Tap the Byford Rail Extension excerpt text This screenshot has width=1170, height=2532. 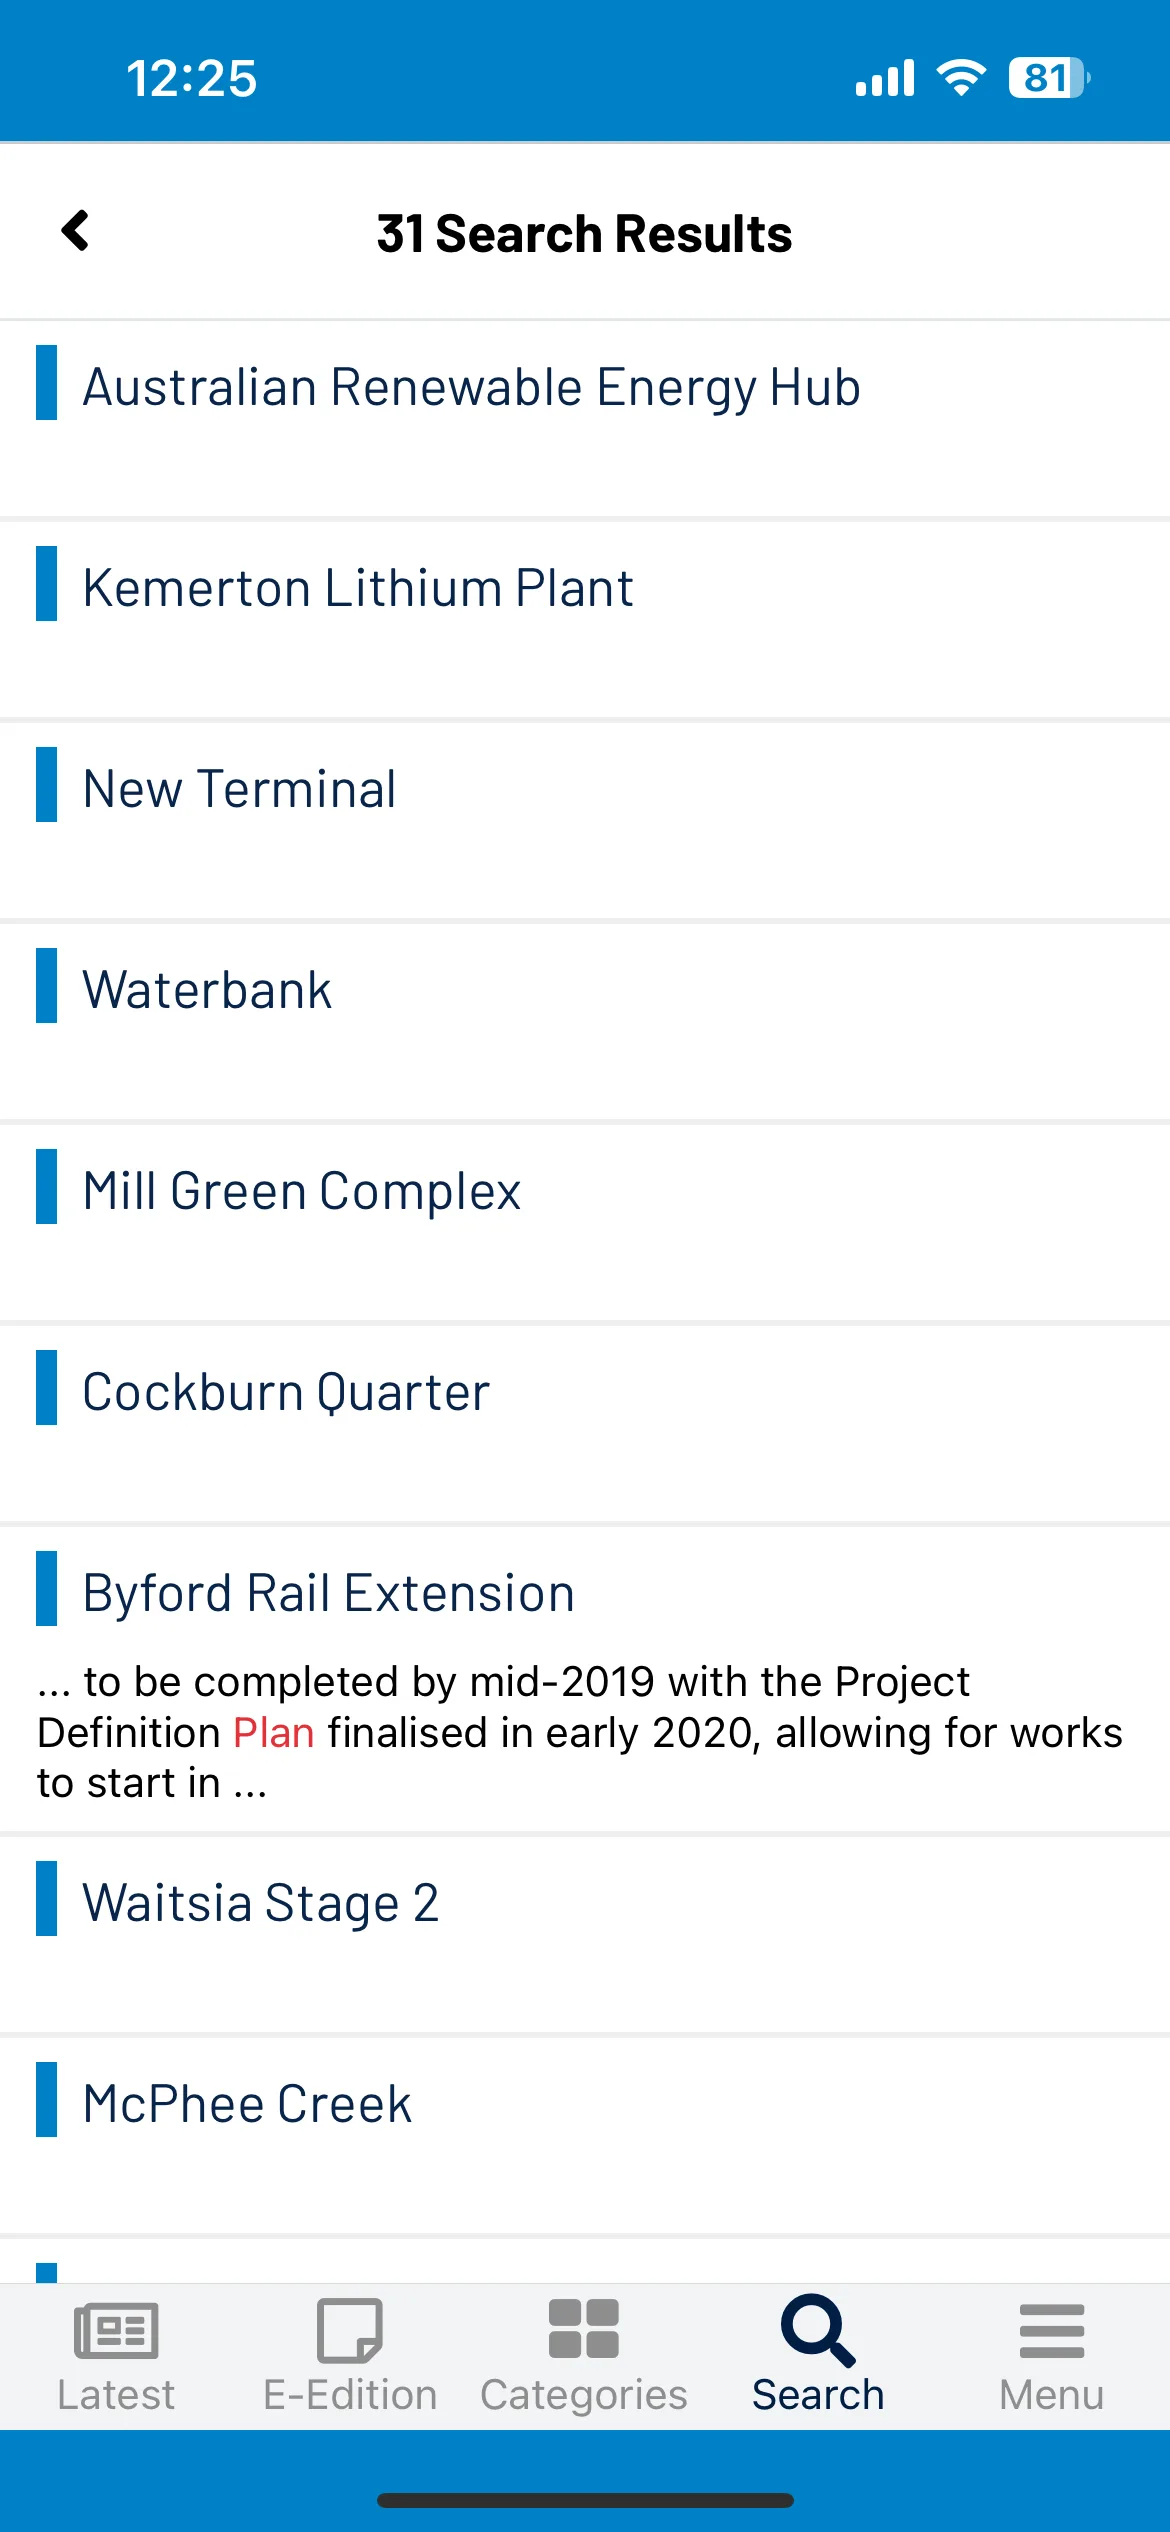(x=580, y=1732)
